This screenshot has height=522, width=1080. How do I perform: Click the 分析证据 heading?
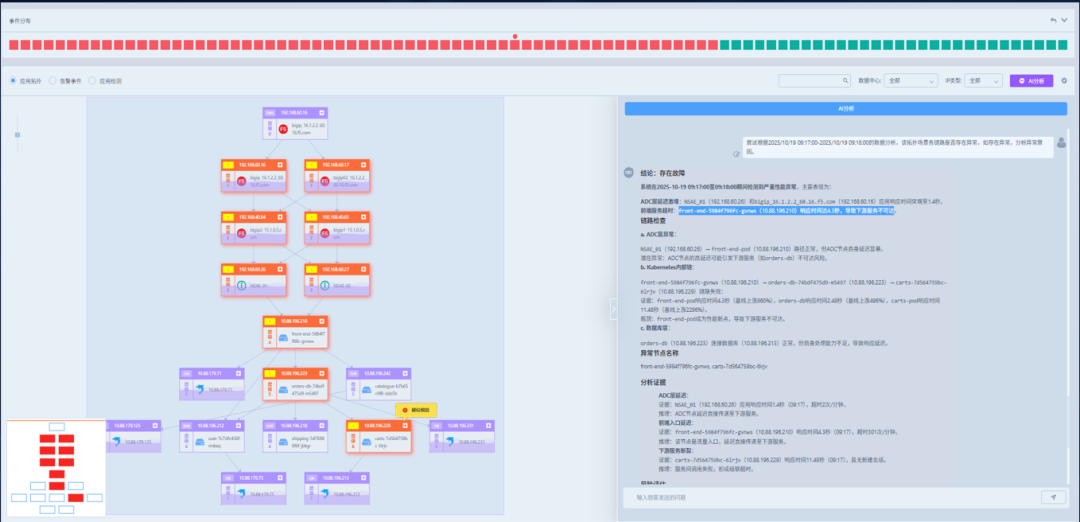pyautogui.click(x=653, y=381)
